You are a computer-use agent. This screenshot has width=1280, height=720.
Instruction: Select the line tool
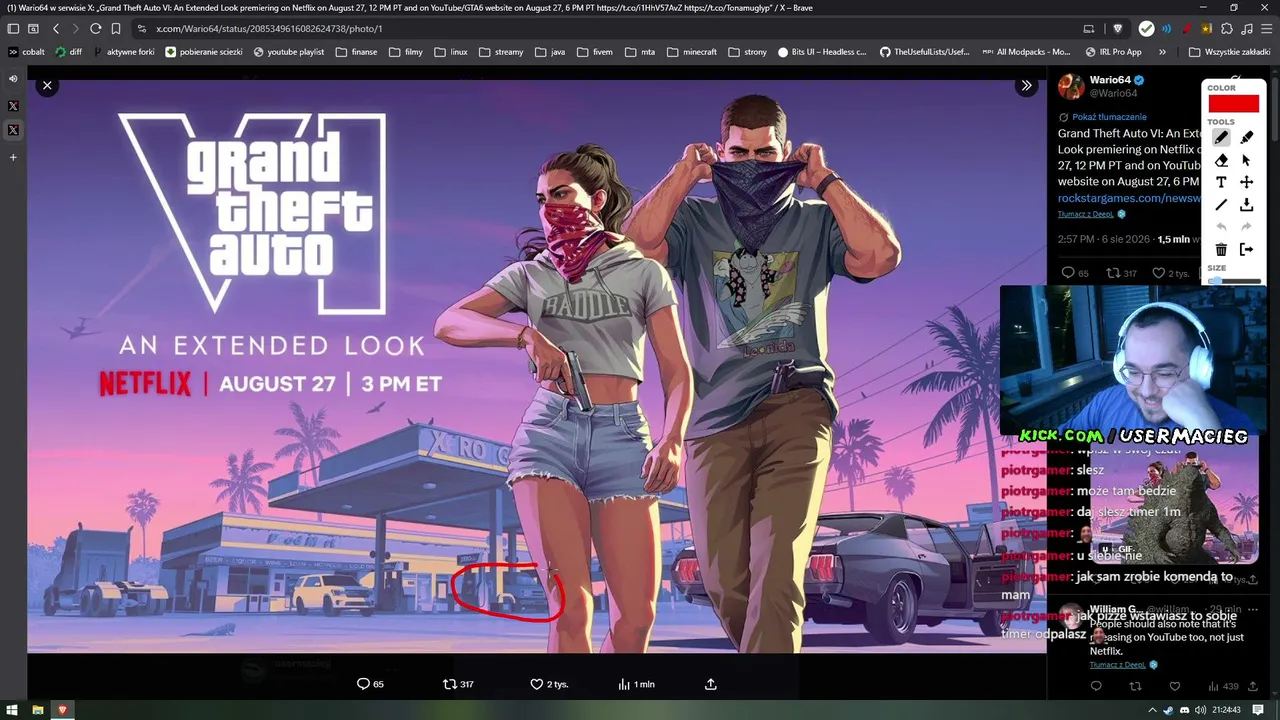1221,204
